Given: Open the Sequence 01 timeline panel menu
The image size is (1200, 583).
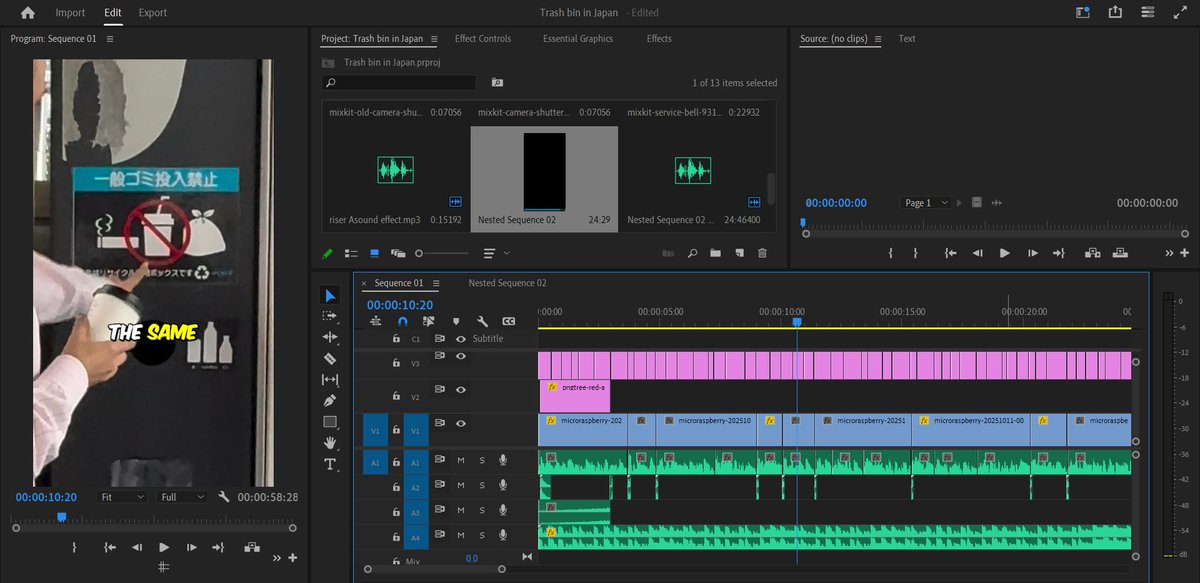Looking at the screenshot, I should pyautogui.click(x=436, y=283).
